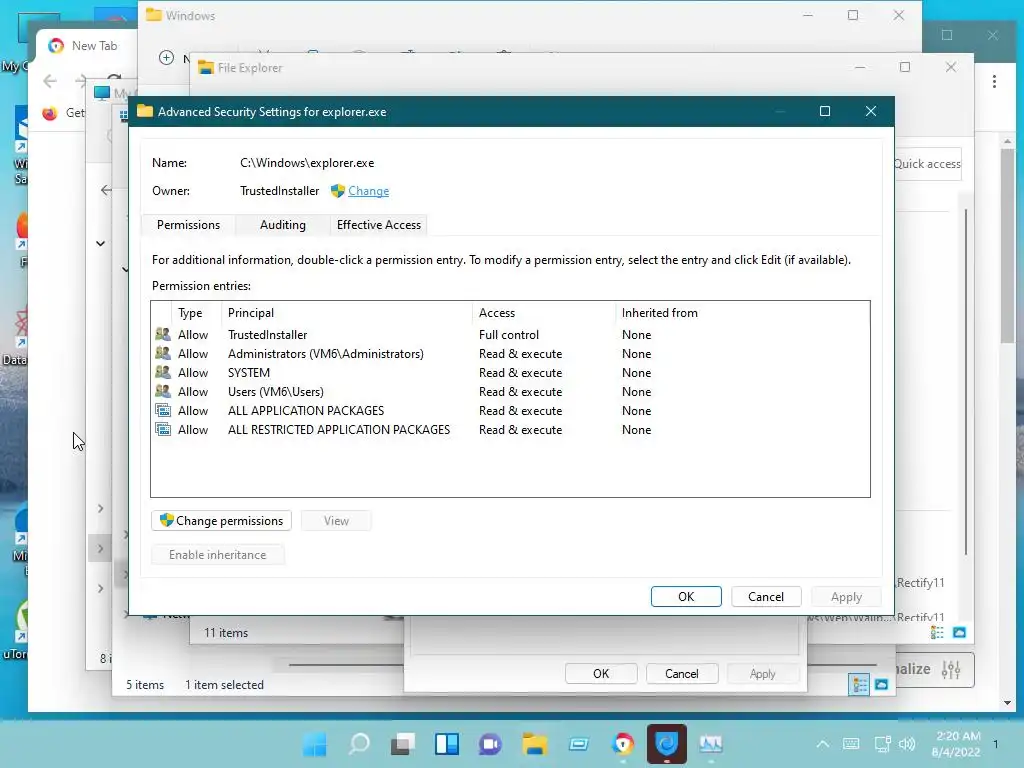Open volume tray icon
The height and width of the screenshot is (768, 1024).
pos(906,744)
